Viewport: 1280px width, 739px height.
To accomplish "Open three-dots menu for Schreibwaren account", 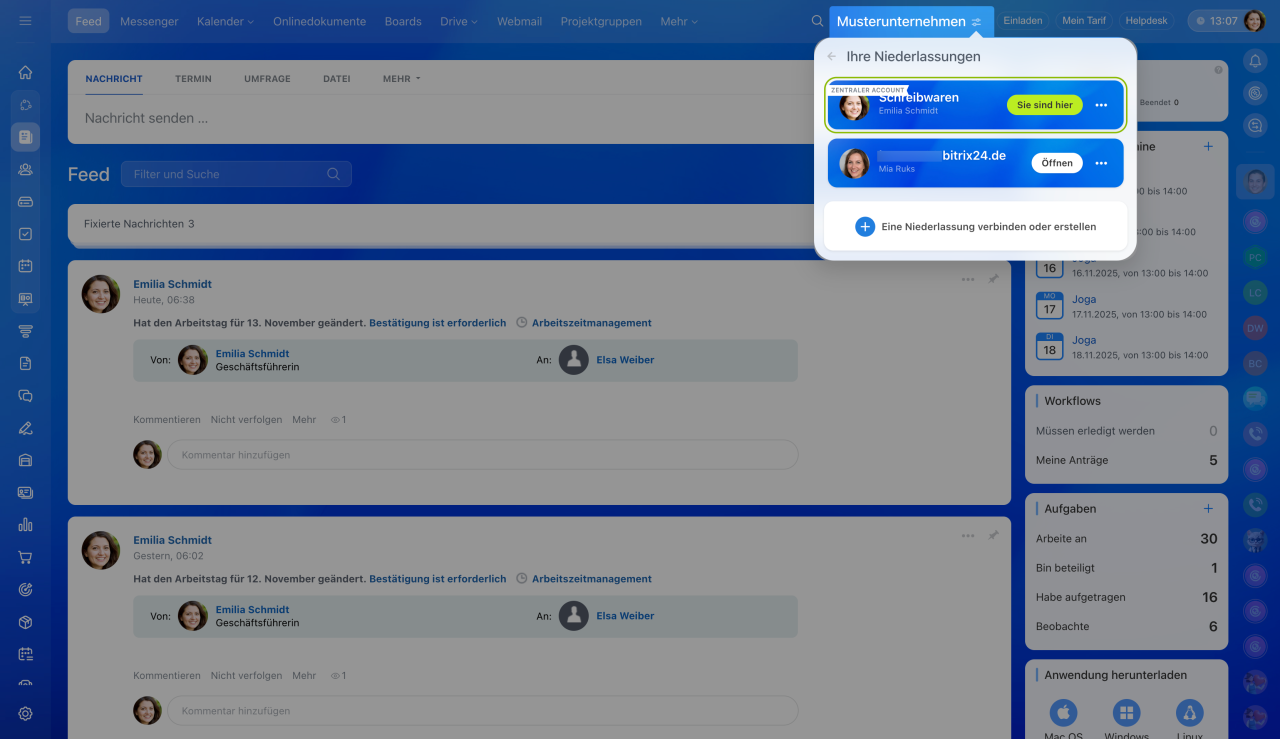I will pos(1101,105).
